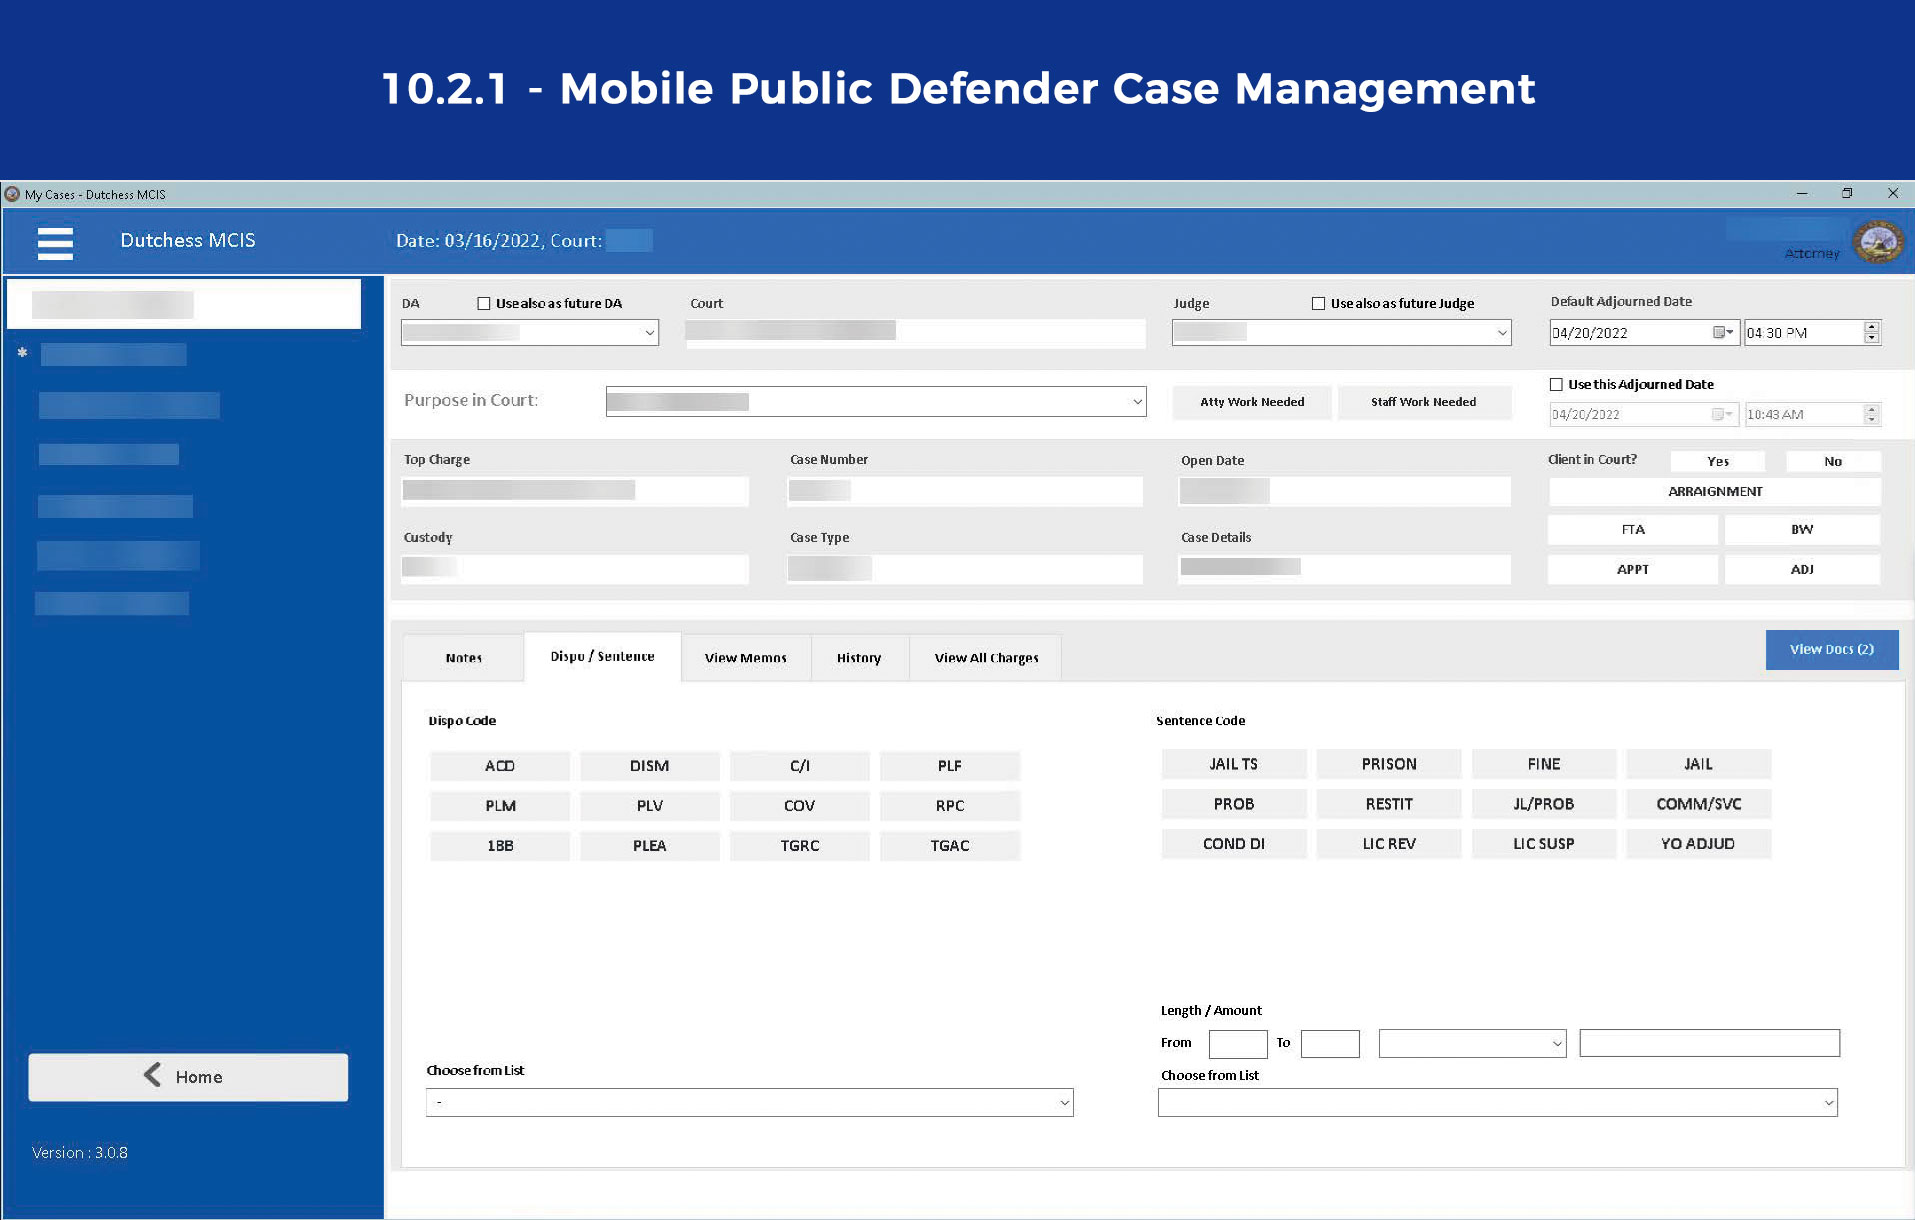This screenshot has height=1220, width=1915.
Task: Click the Home back arrow button
Action: click(x=188, y=1077)
